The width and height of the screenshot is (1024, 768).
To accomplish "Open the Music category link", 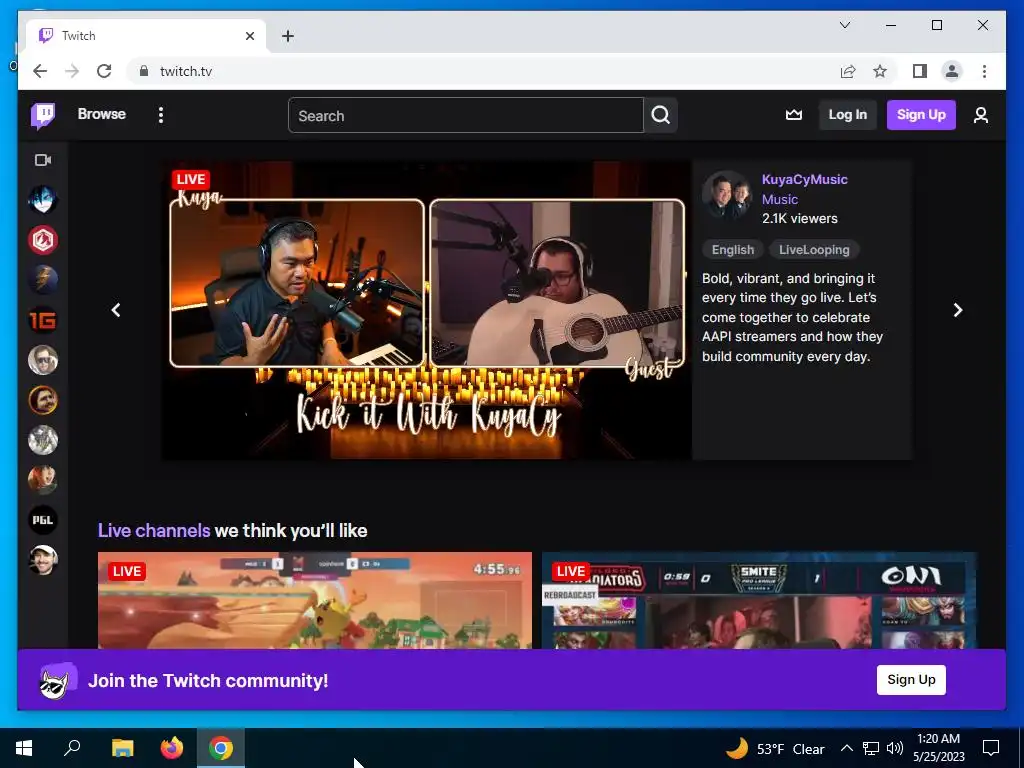I will point(780,199).
